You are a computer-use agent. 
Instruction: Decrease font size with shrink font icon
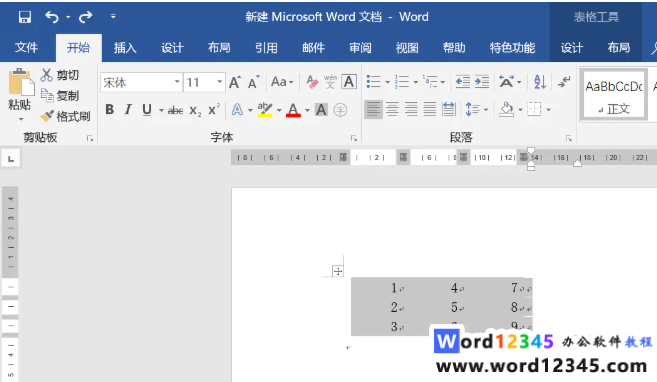point(253,82)
